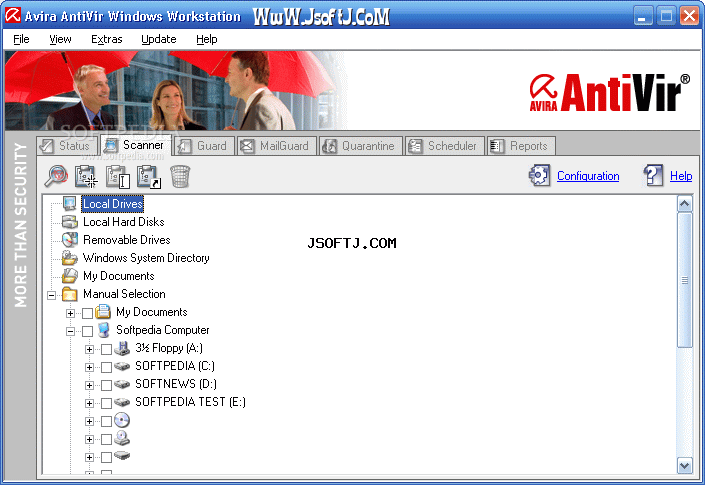Select the Local Hard Disks profile
This screenshot has height=485, width=705.
pyautogui.click(x=124, y=222)
